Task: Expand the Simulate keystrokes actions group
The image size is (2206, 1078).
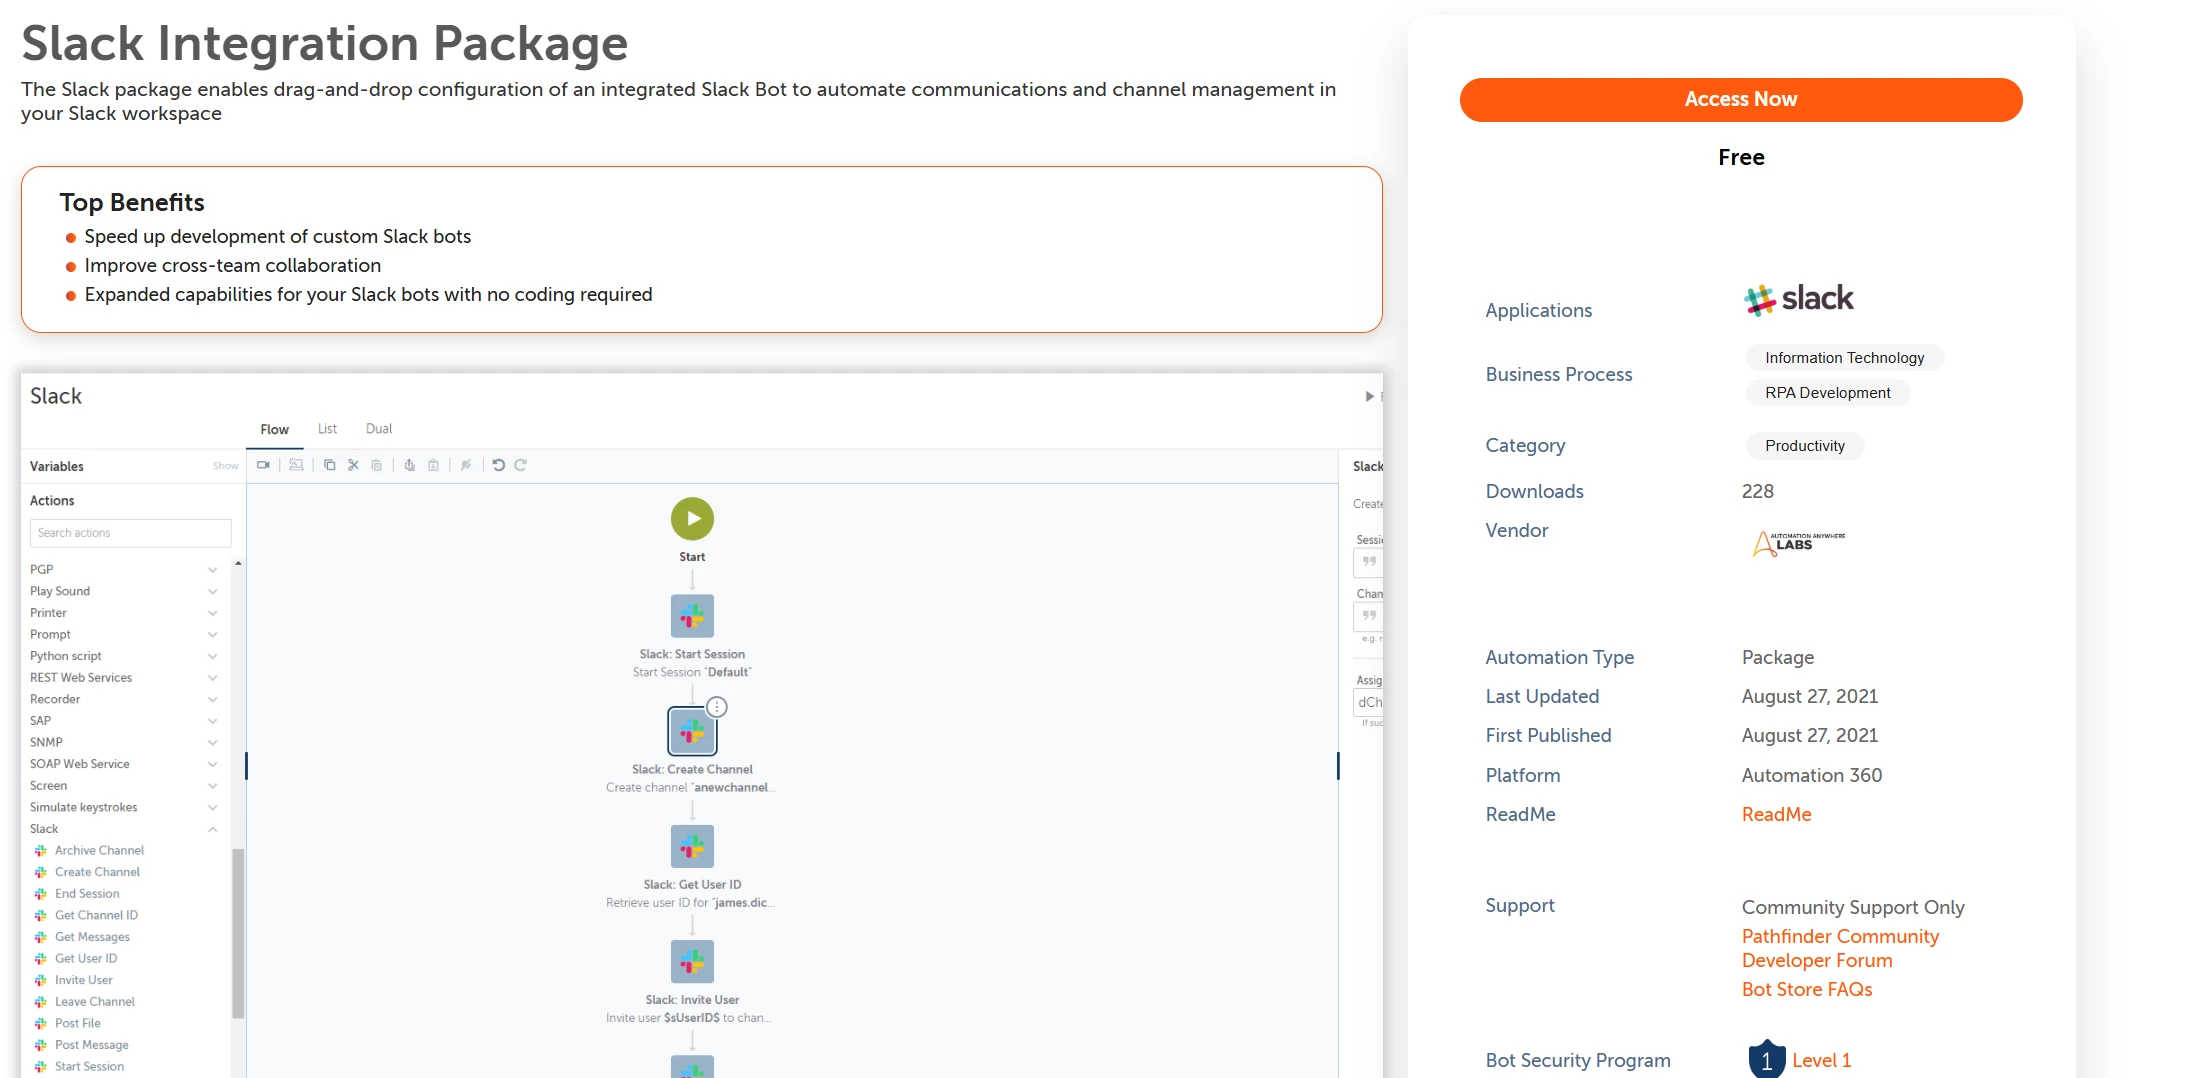Action: pos(212,808)
